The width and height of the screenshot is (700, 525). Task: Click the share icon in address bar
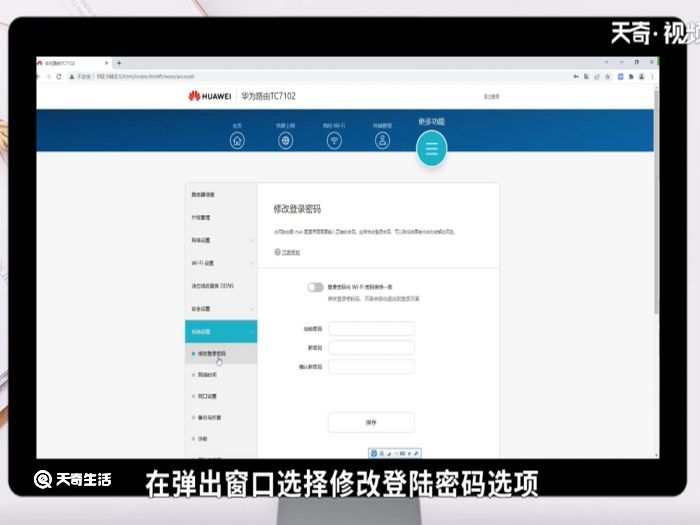pyautogui.click(x=597, y=77)
